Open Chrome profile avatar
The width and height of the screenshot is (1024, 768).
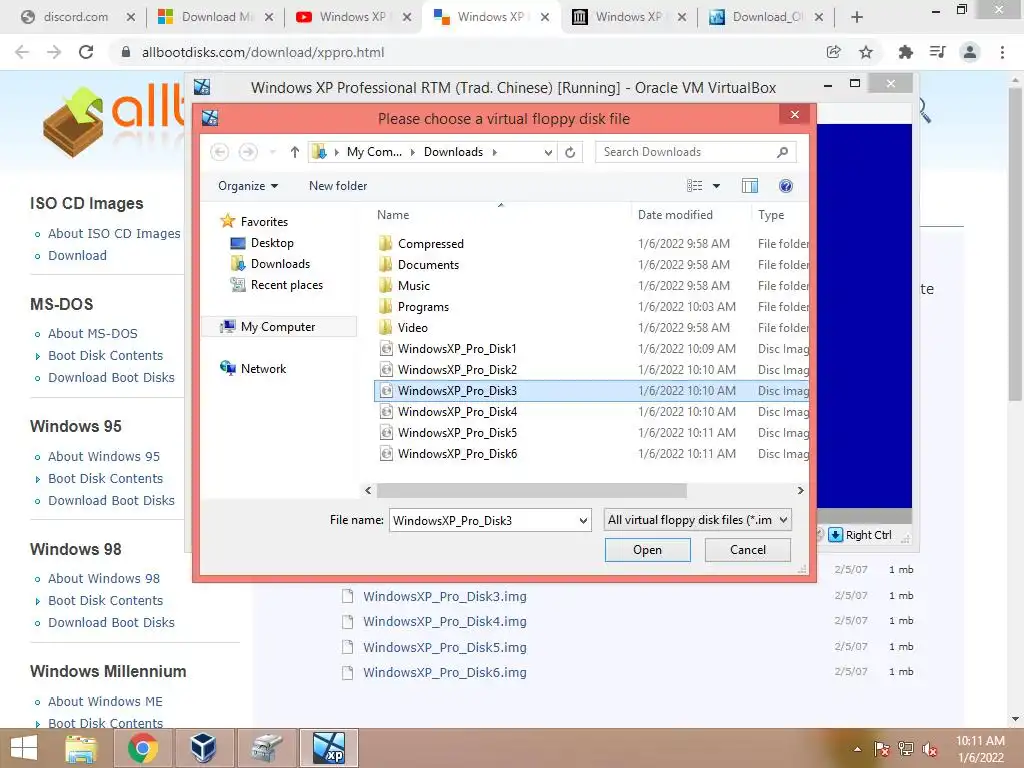coord(970,52)
